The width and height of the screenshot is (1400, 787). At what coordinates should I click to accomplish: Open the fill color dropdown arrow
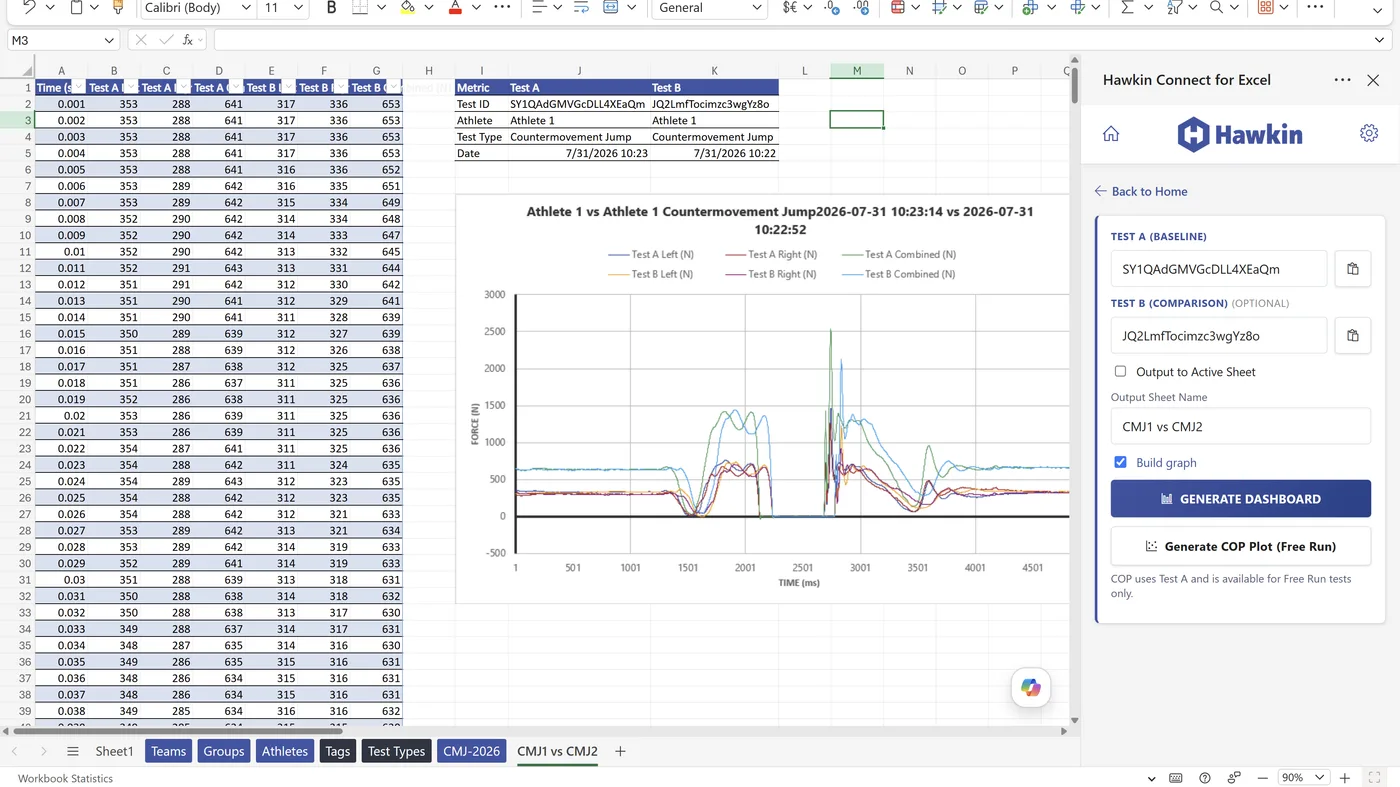point(428,7)
